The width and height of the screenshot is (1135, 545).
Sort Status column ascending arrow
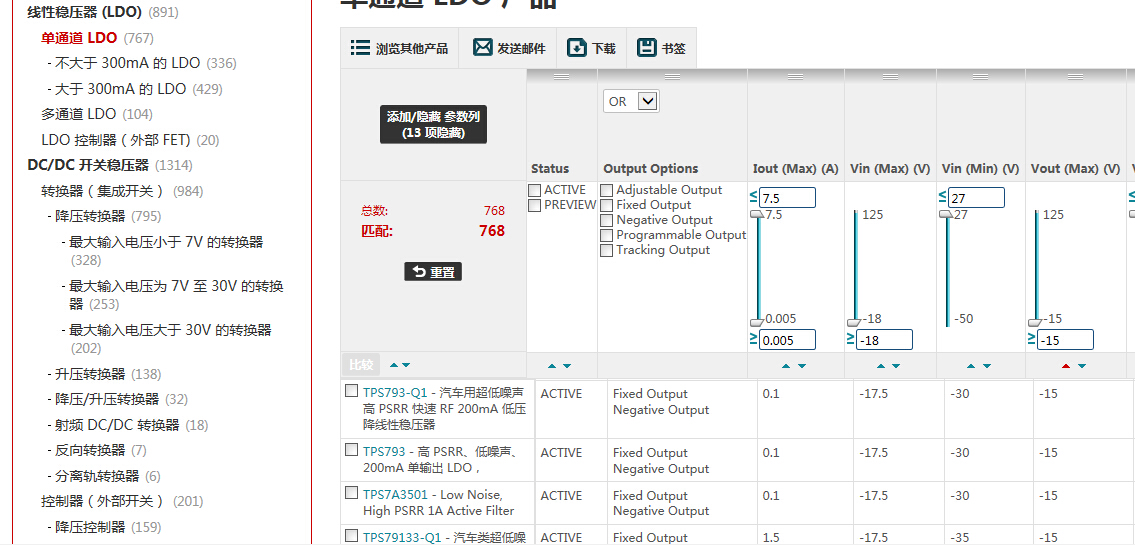click(553, 366)
